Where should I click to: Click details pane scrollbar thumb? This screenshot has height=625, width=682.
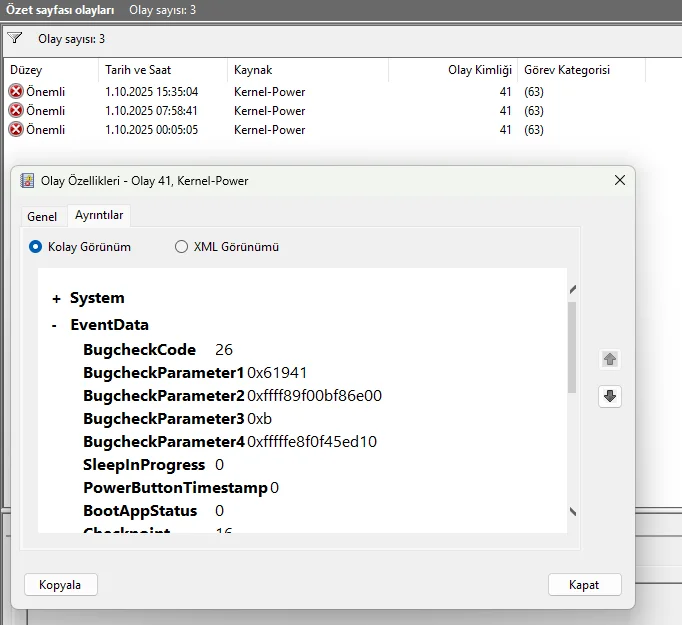(x=572, y=348)
